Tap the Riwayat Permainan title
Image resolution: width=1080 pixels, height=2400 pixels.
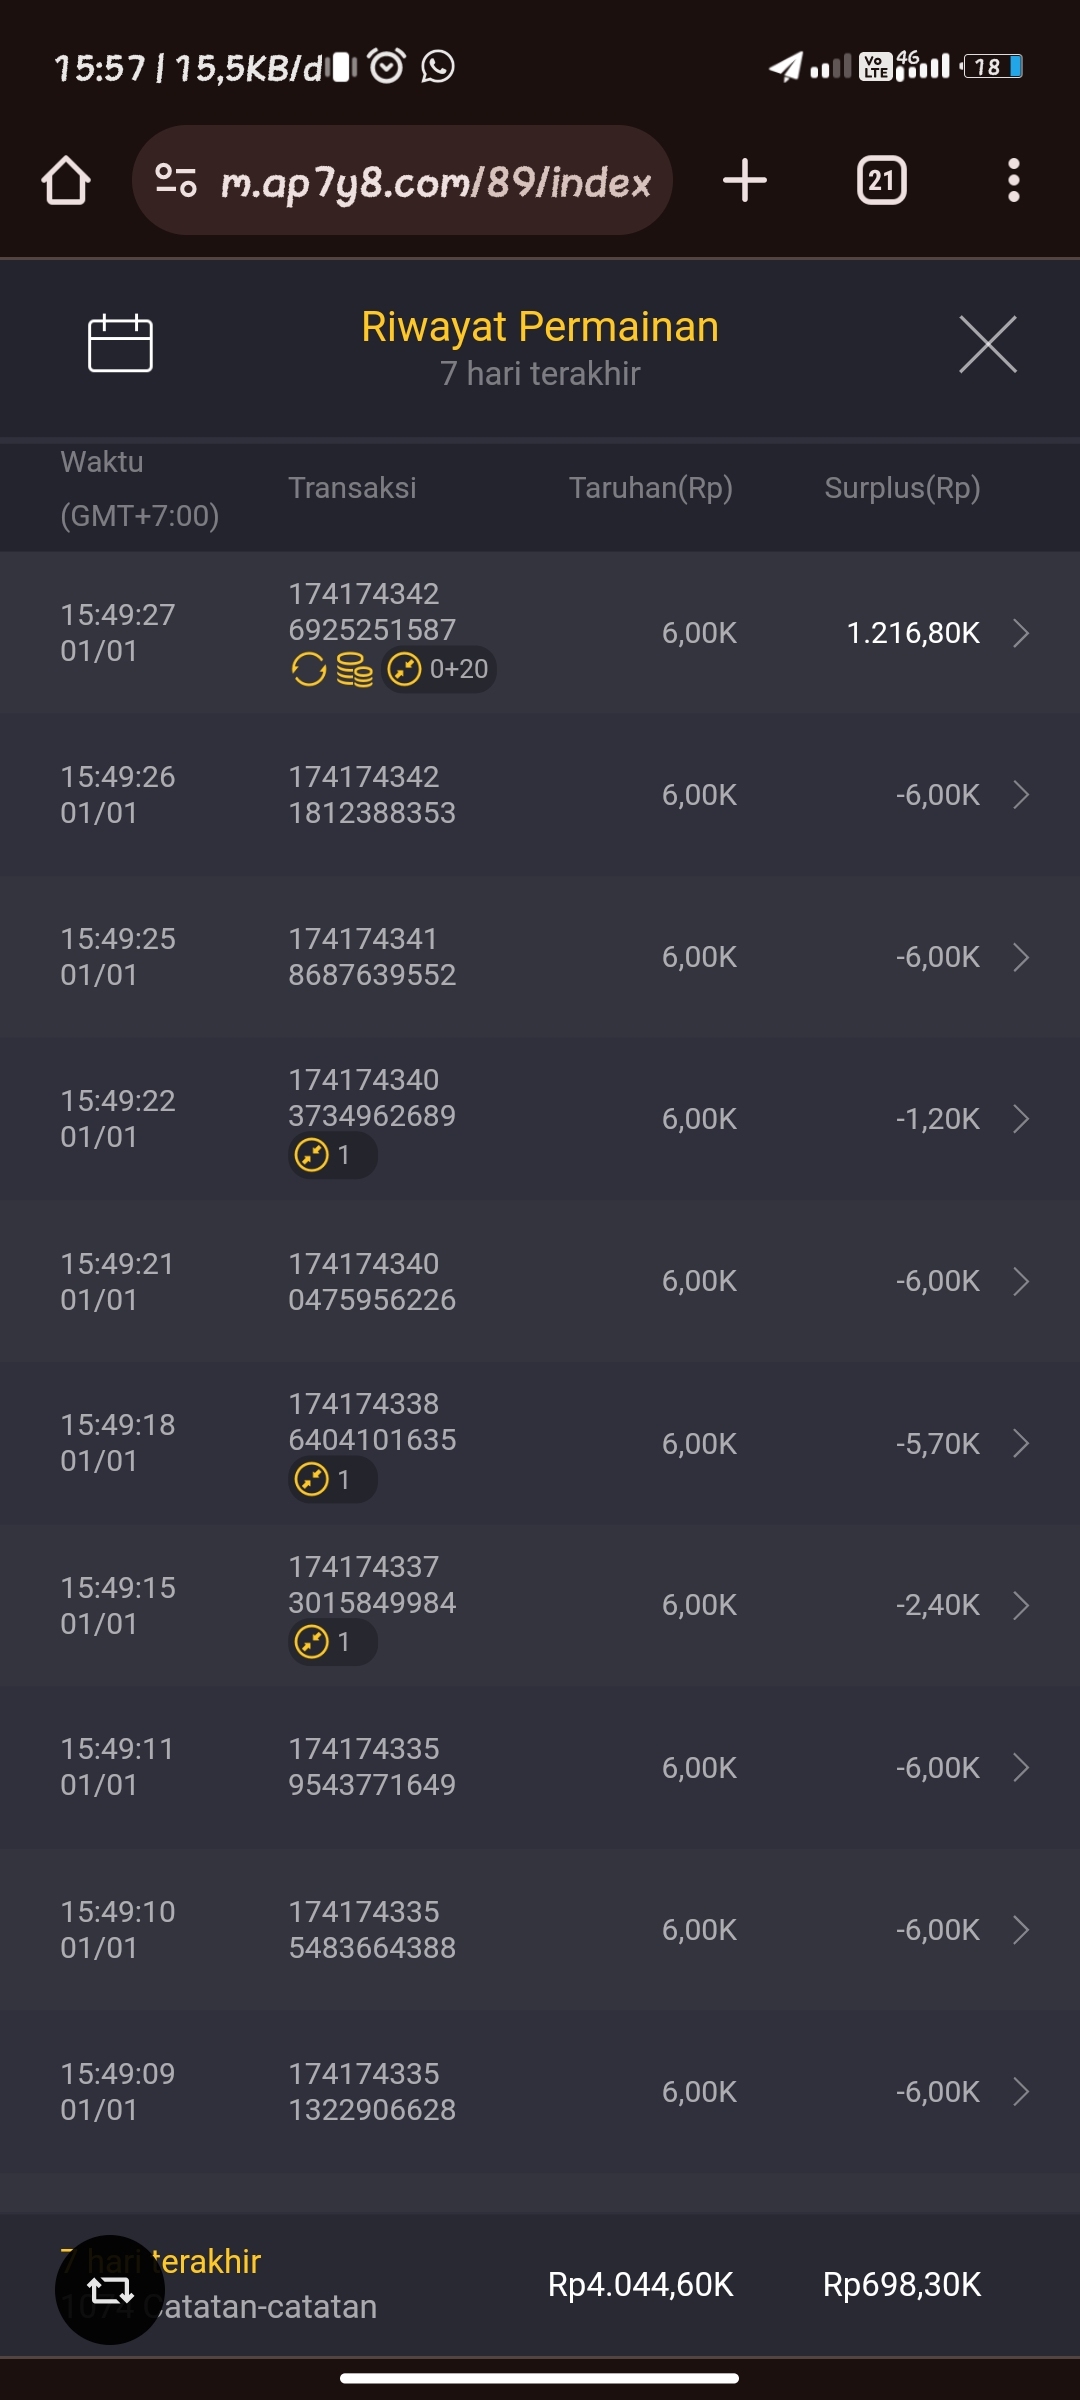tap(540, 327)
